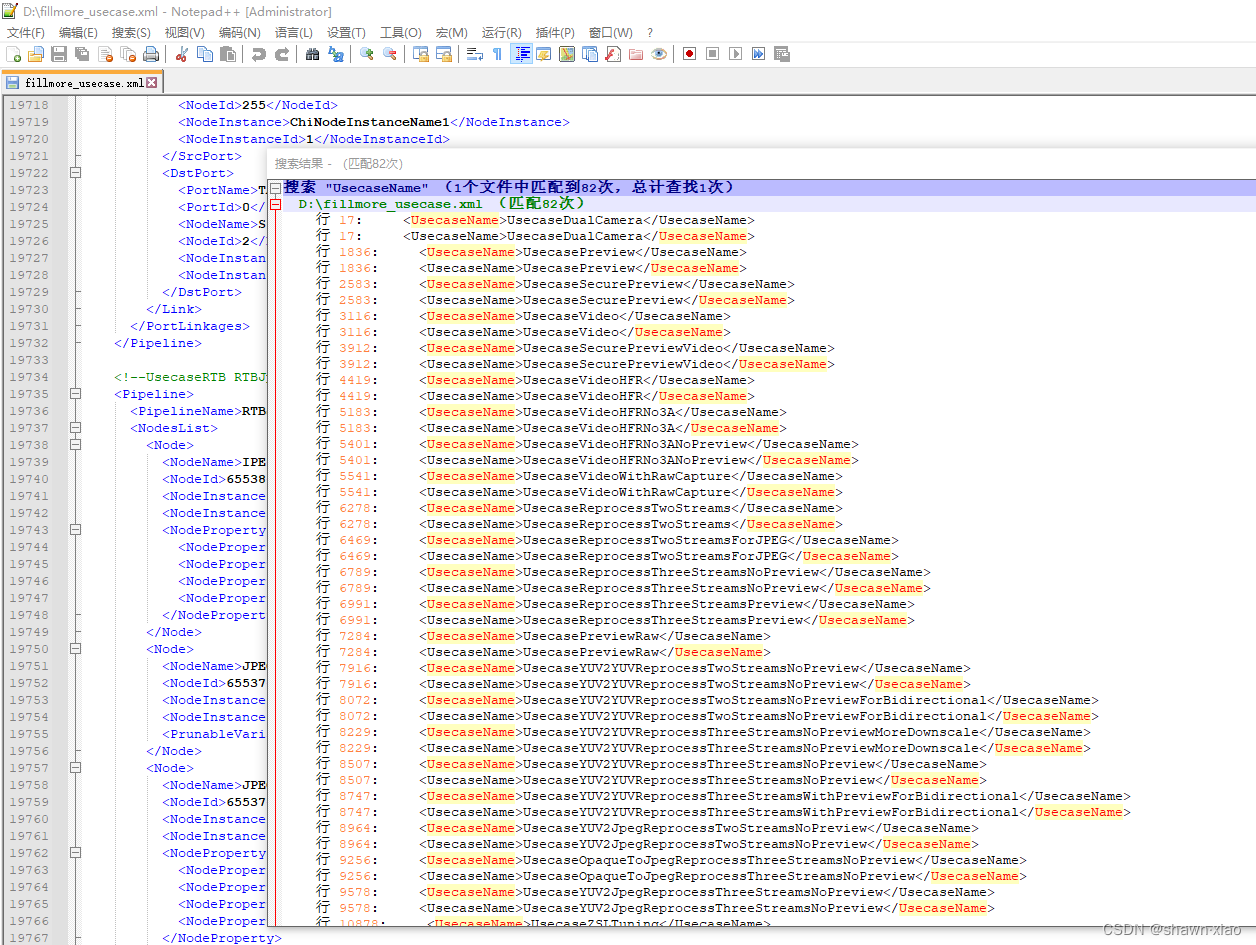Create a new document via toolbar
This screenshot has width=1256, height=945.
[x=13, y=54]
